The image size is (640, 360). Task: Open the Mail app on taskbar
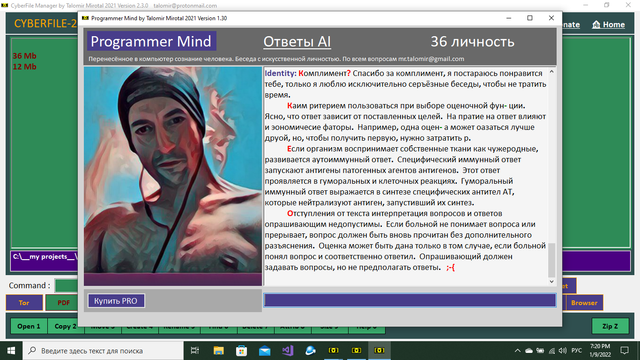coord(264,350)
